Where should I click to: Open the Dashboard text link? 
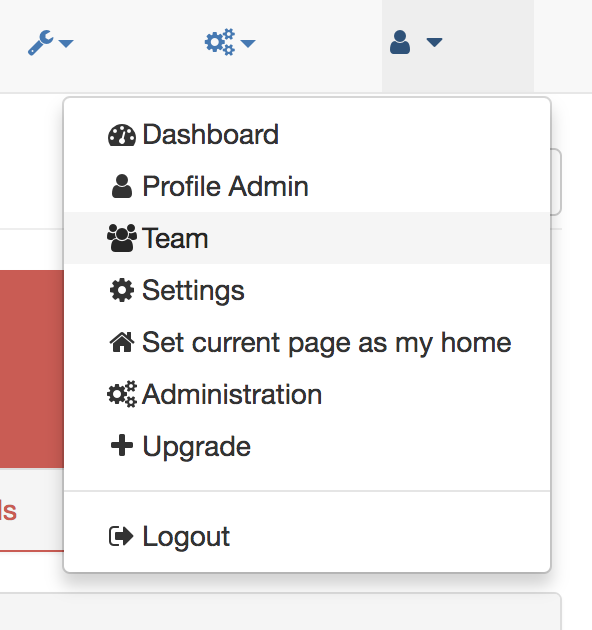pos(211,134)
